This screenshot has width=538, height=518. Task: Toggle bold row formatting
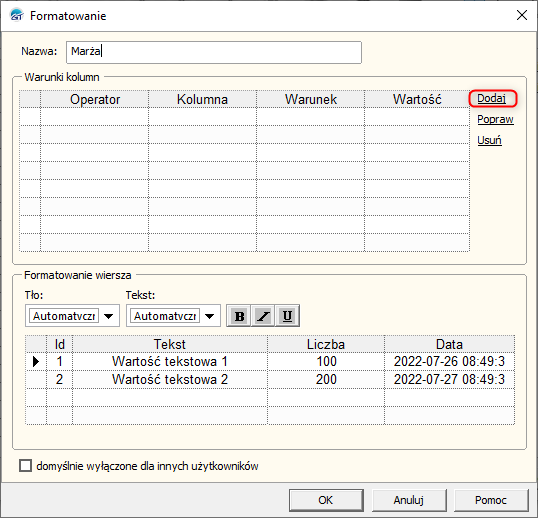coord(239,316)
